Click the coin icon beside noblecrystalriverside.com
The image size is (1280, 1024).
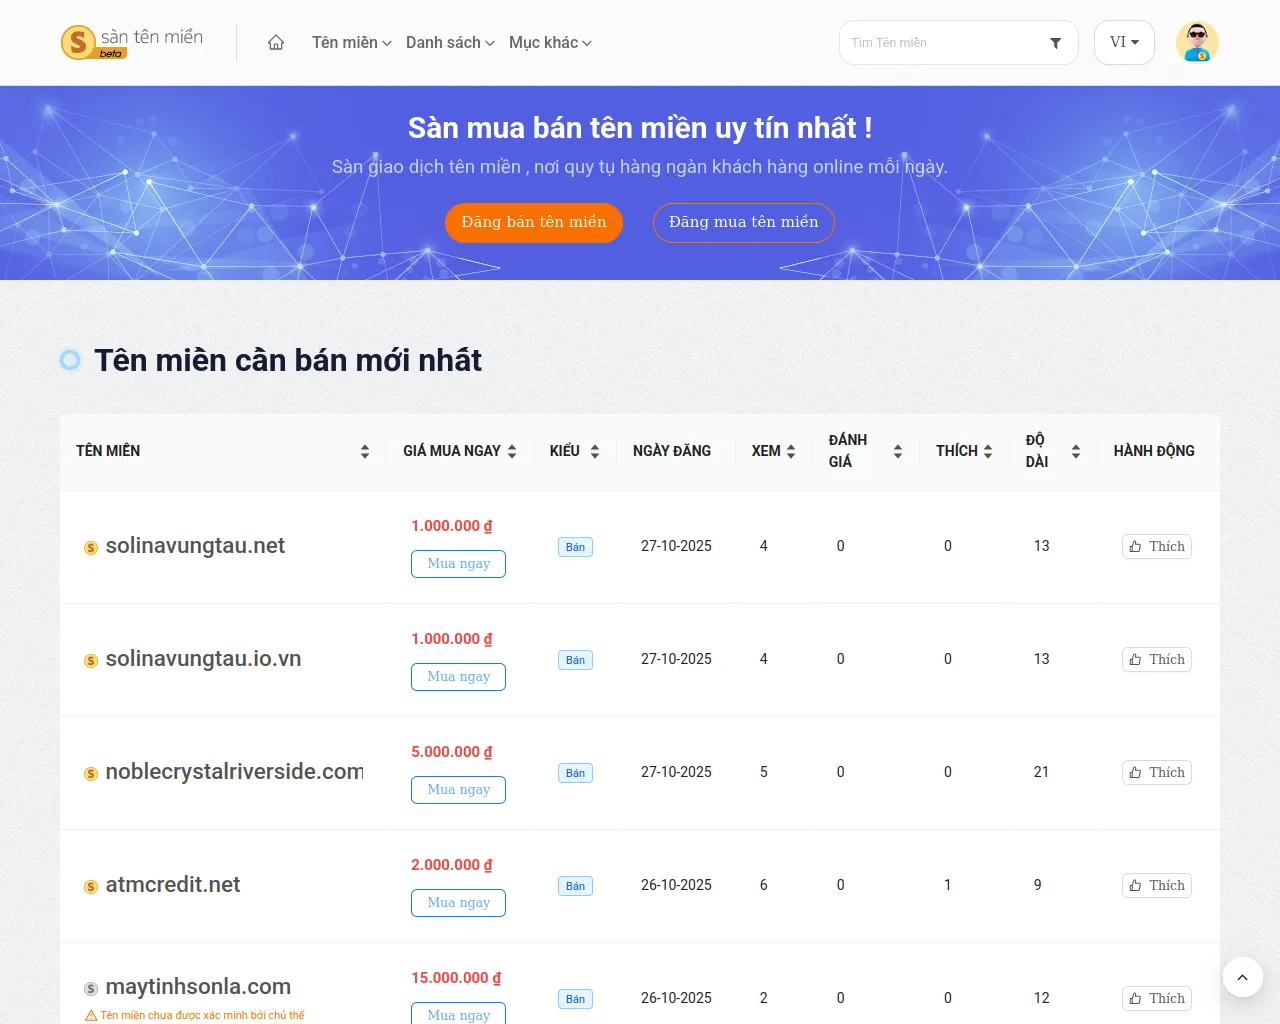click(91, 773)
